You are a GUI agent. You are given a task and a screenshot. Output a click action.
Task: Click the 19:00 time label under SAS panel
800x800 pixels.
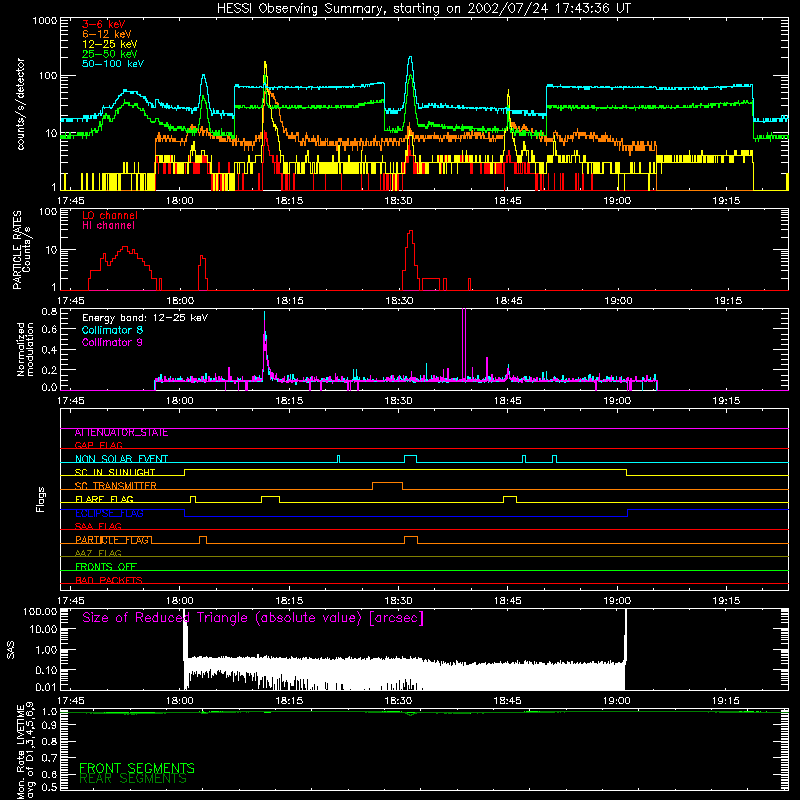pyautogui.click(x=617, y=701)
